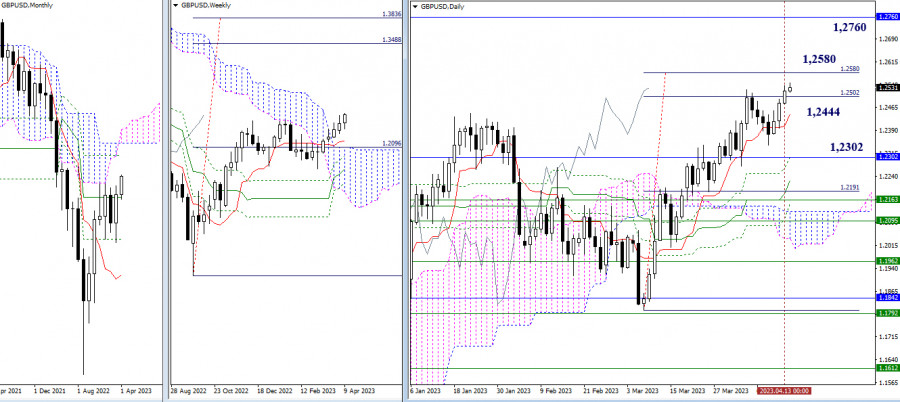
Task: Click the small 1.2502 level label on the daily chart
Action: (849, 92)
